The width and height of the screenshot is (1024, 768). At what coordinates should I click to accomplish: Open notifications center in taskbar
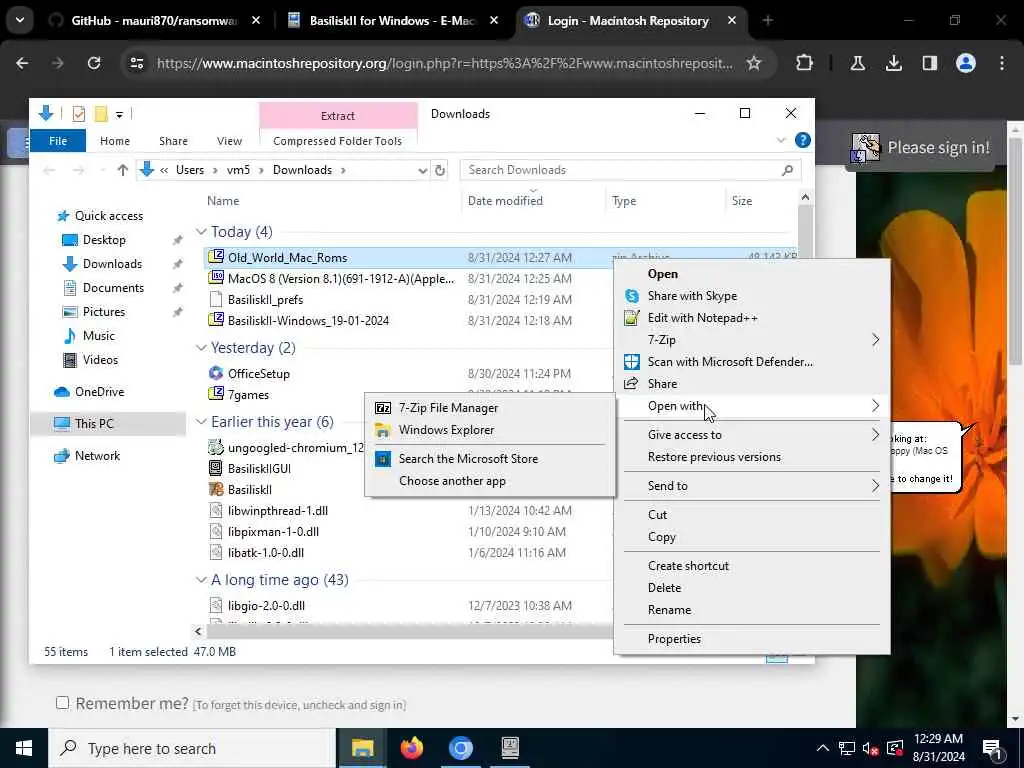tap(993, 749)
